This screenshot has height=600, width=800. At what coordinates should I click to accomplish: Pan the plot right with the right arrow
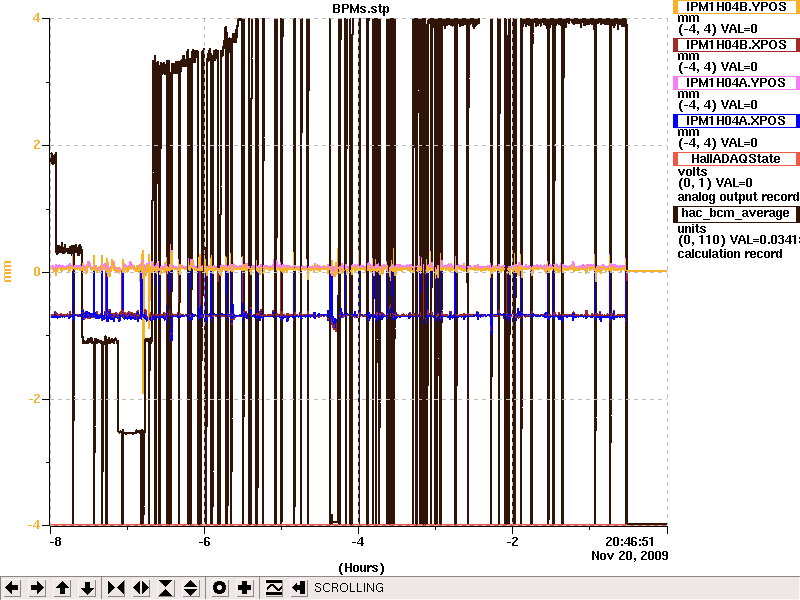[37, 588]
